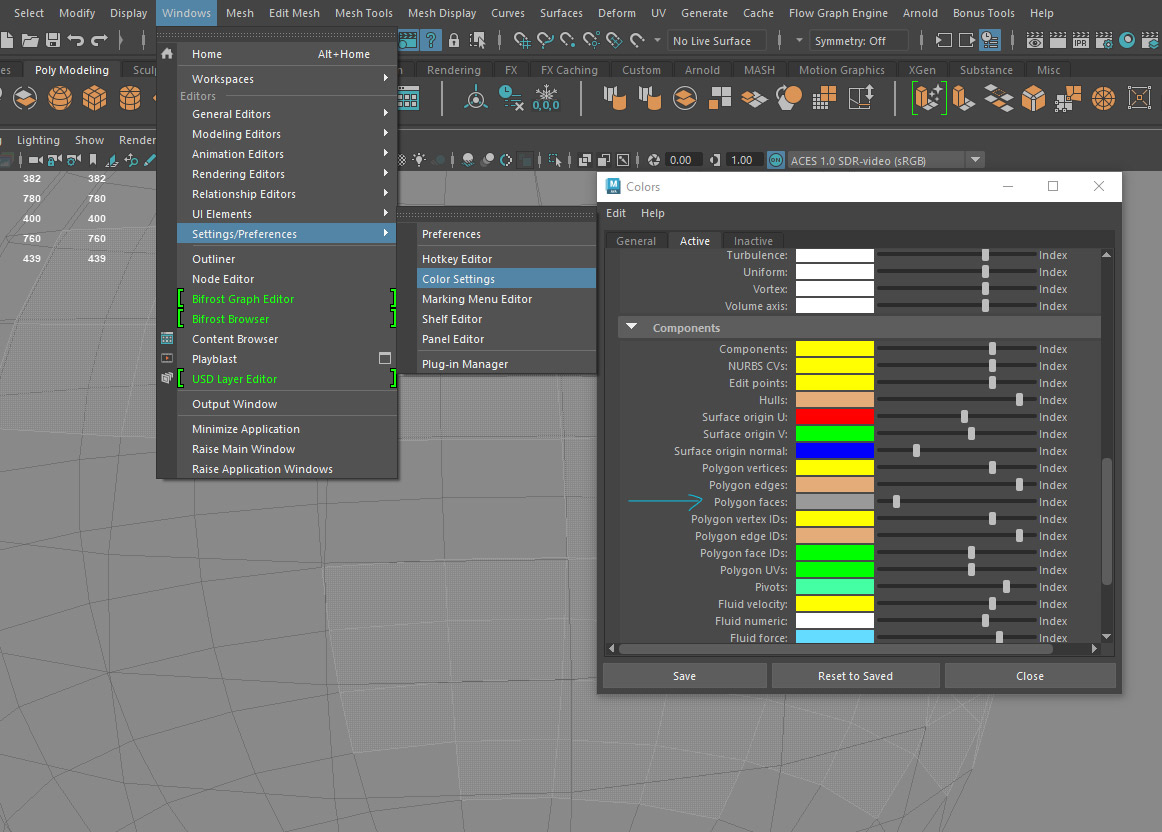Switch to the General tab in Colors
The image size is (1162, 832).
[636, 241]
